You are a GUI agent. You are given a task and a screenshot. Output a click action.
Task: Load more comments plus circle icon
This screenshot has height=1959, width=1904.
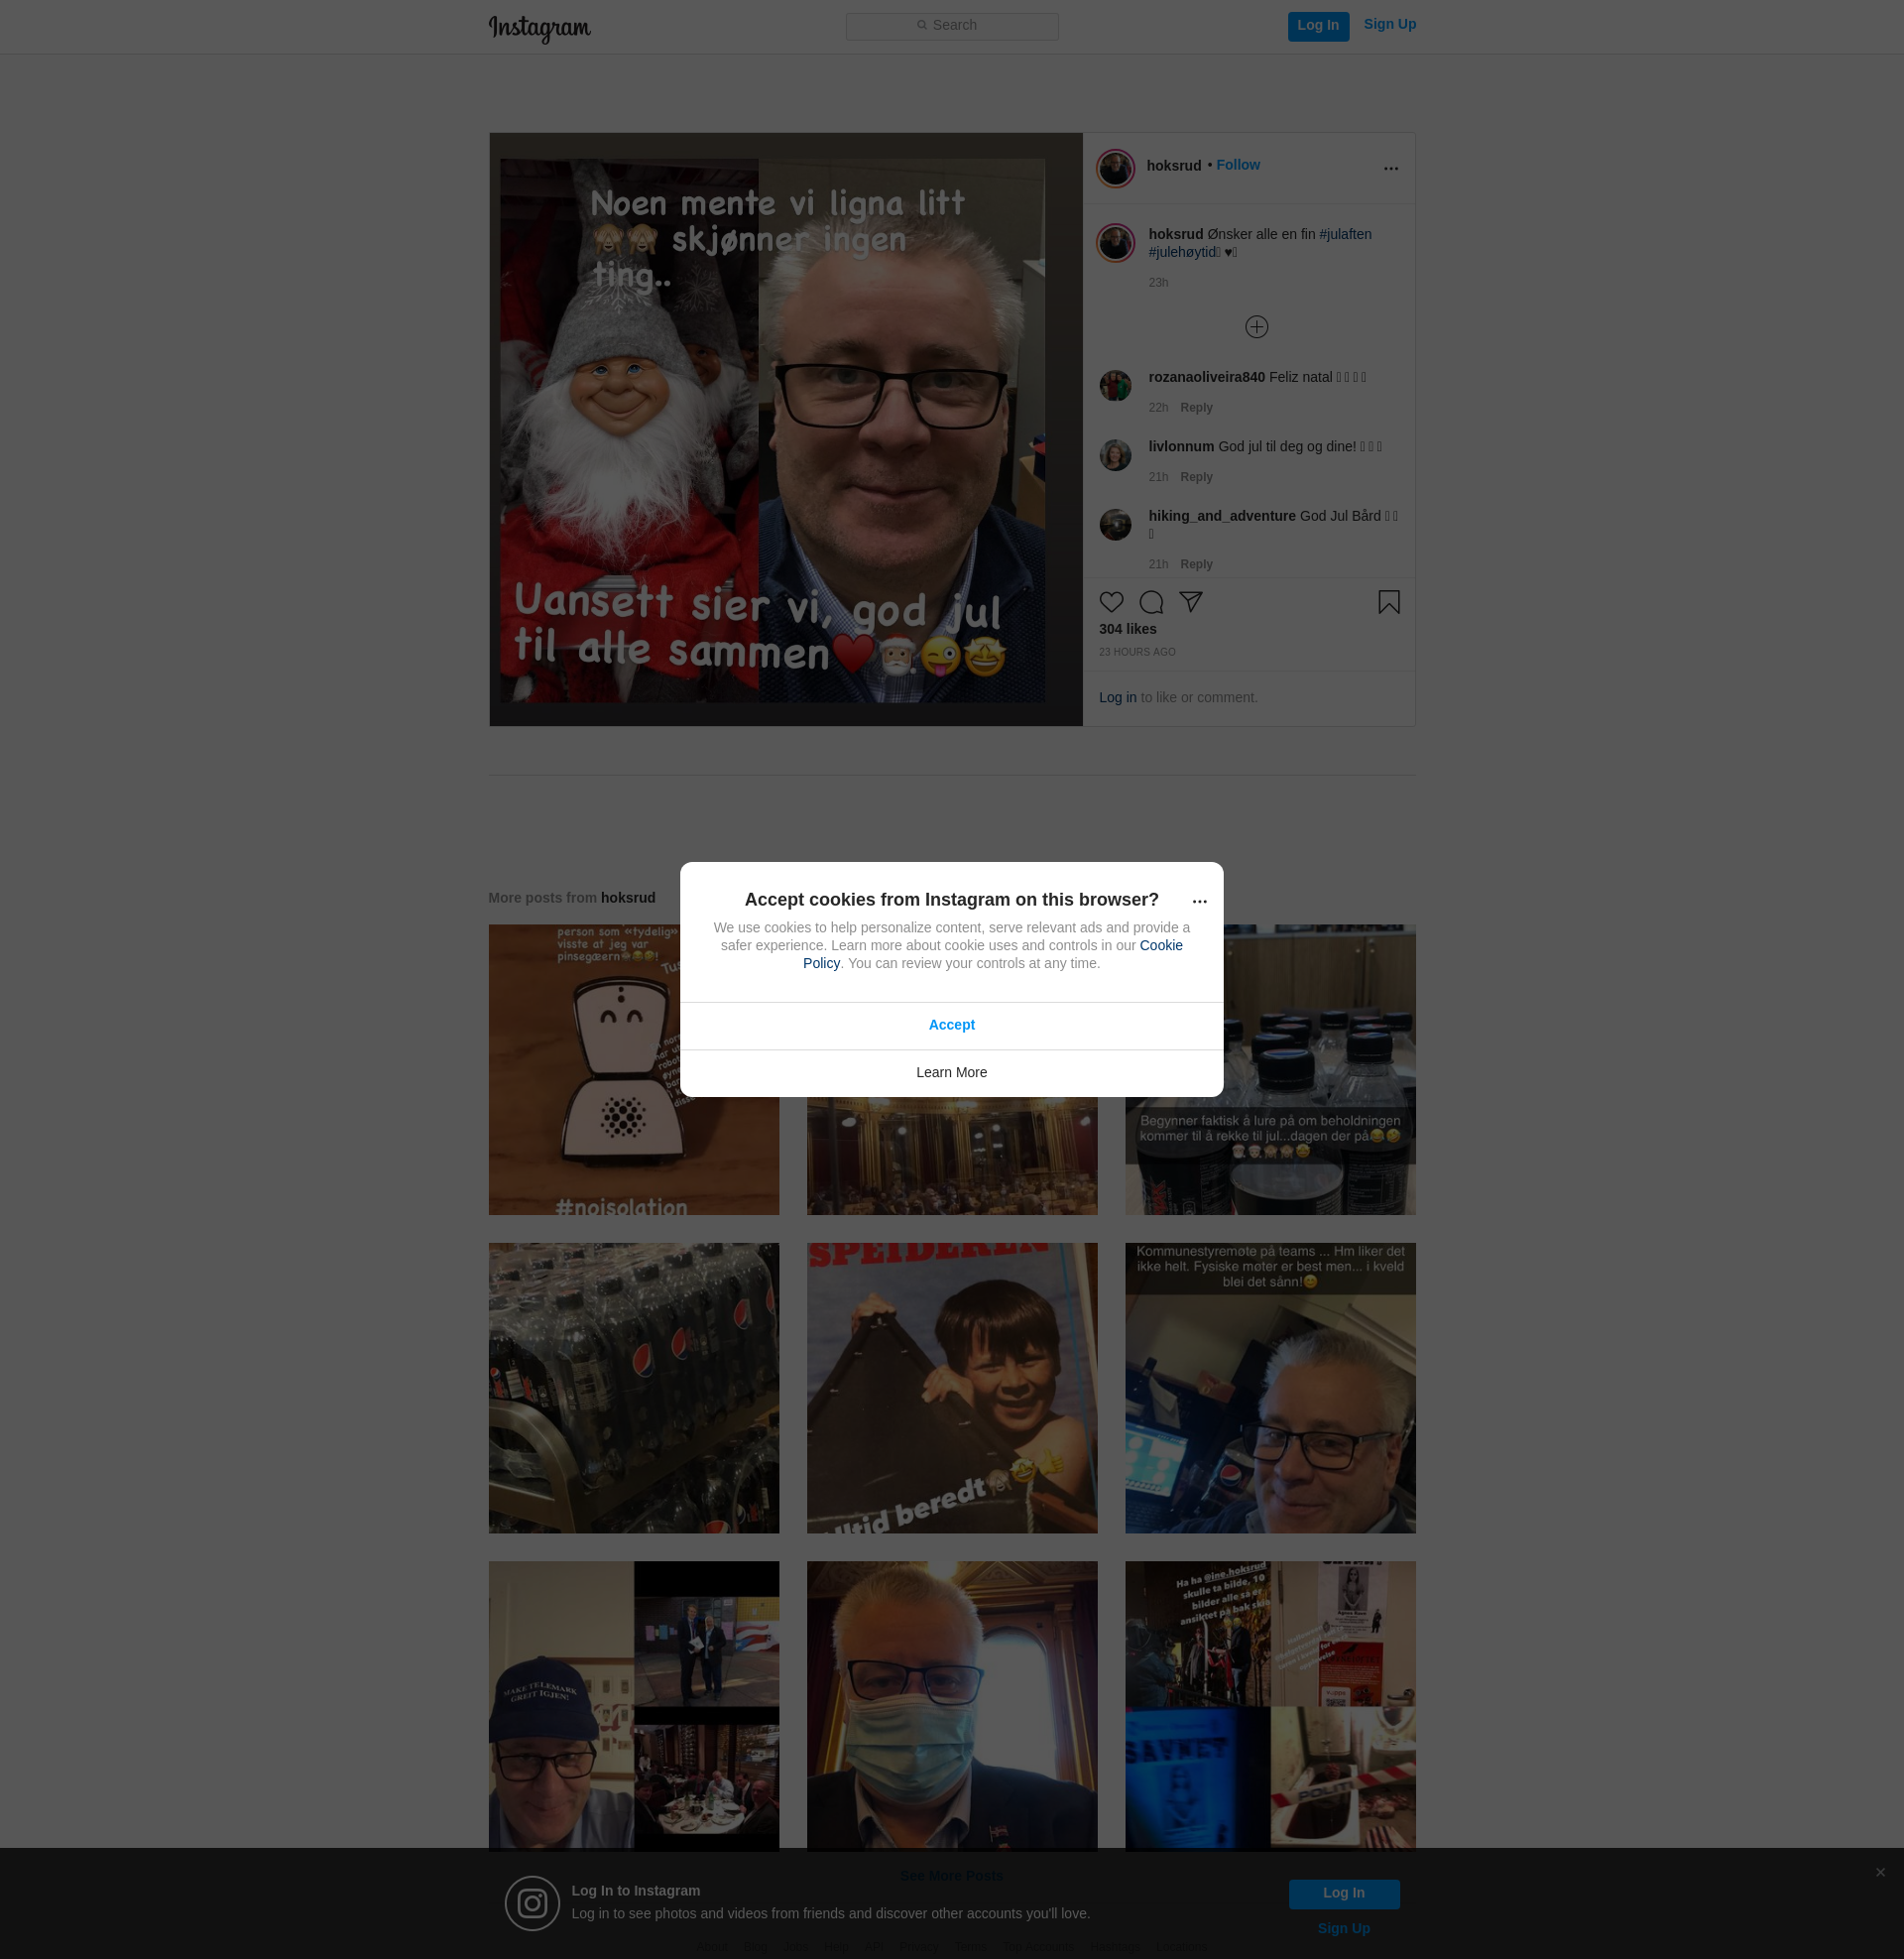point(1256,327)
